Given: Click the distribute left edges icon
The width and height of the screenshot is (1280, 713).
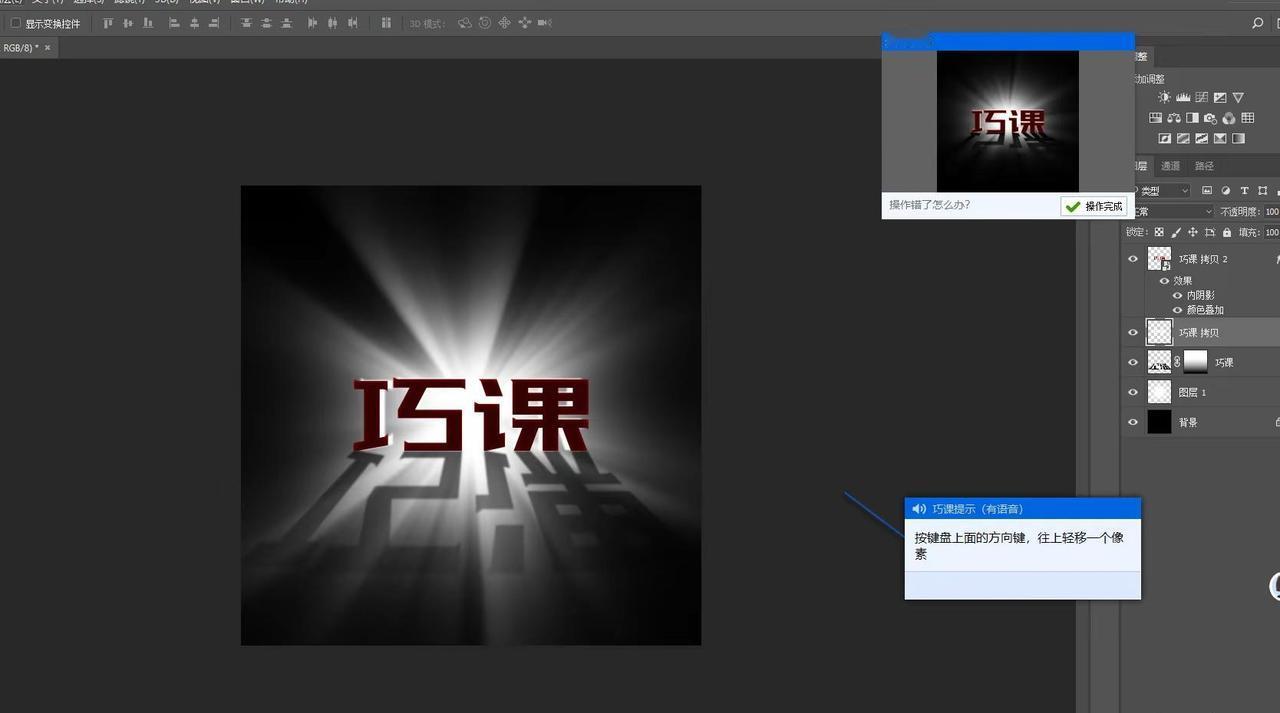Looking at the screenshot, I should 312,23.
